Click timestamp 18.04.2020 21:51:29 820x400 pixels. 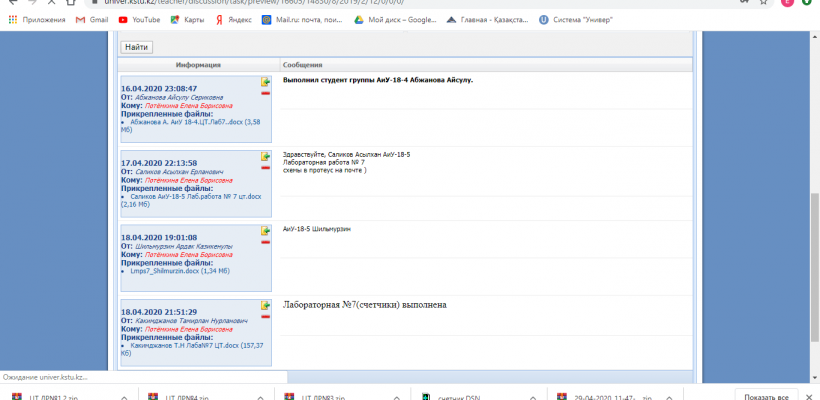[x=159, y=312]
